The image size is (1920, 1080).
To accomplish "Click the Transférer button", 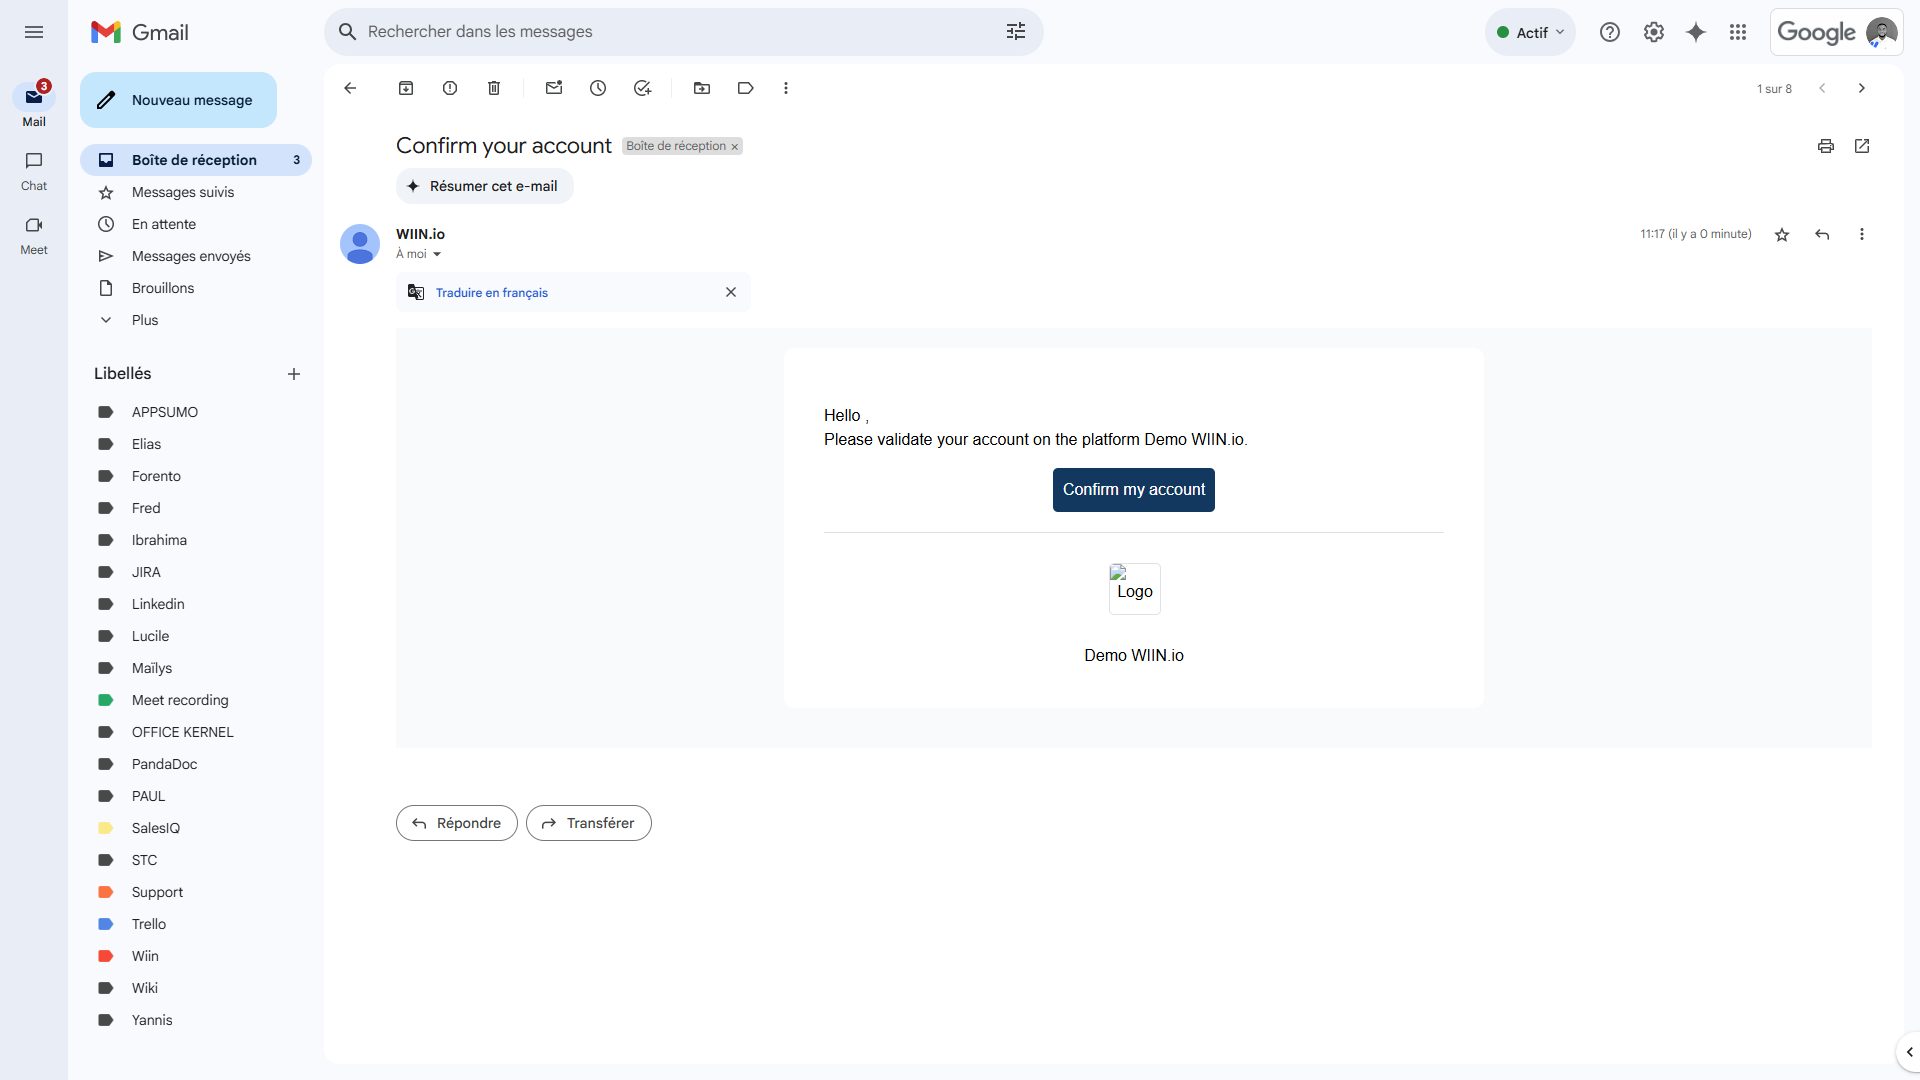I will pyautogui.click(x=589, y=823).
